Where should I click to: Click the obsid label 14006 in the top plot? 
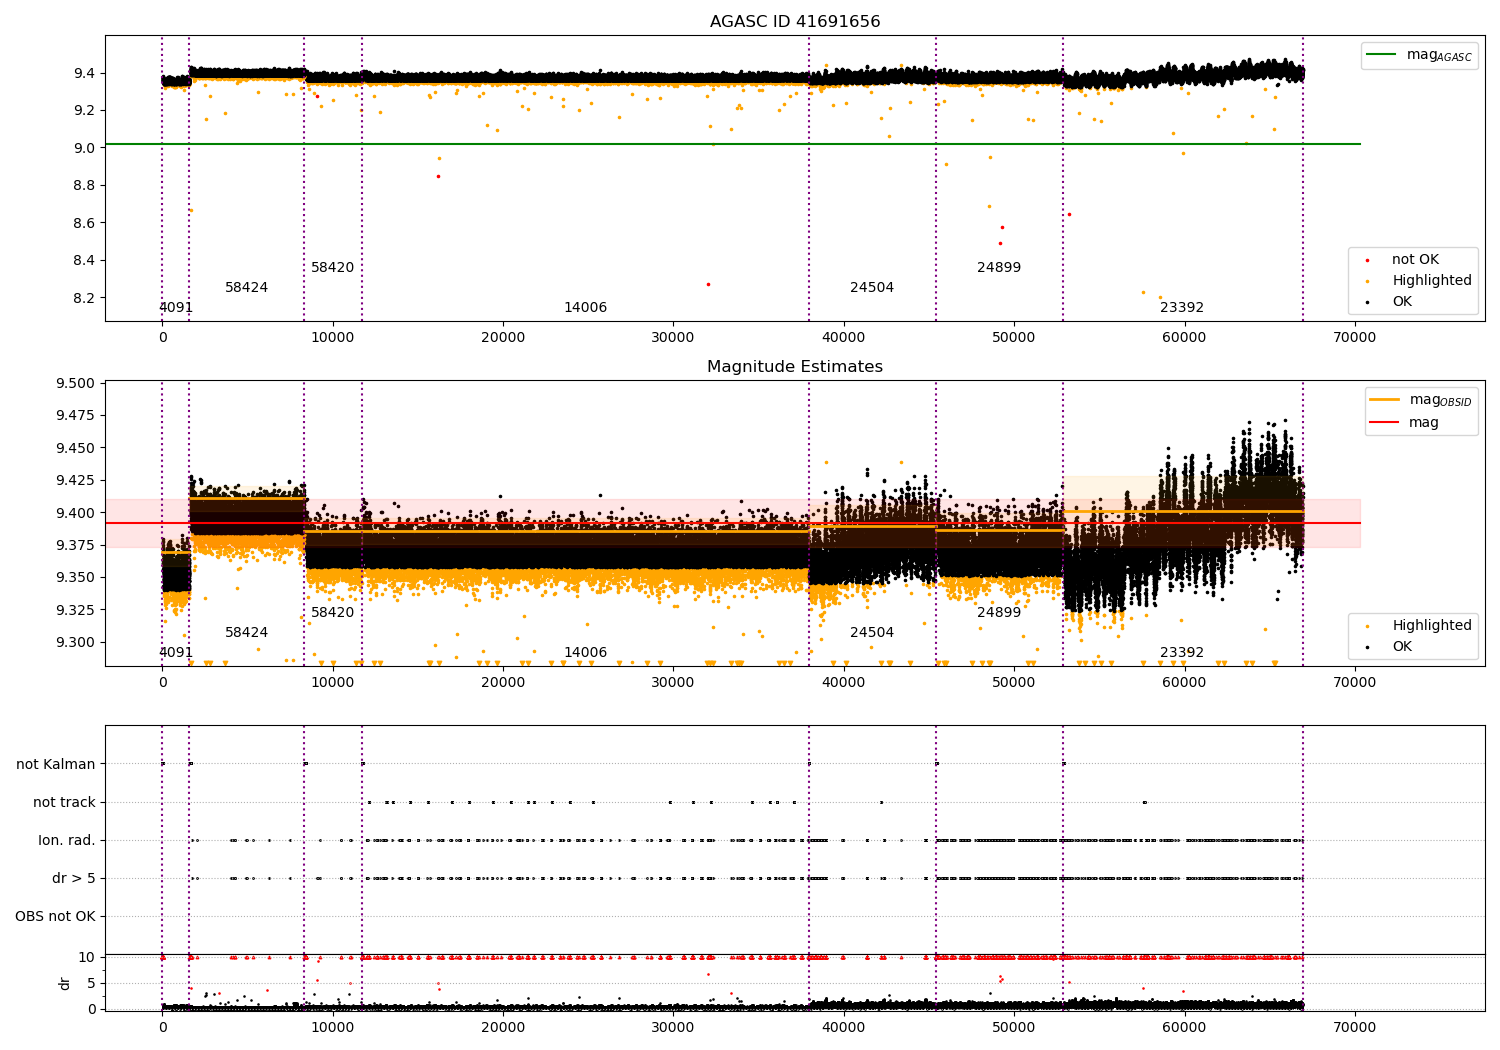coord(585,308)
